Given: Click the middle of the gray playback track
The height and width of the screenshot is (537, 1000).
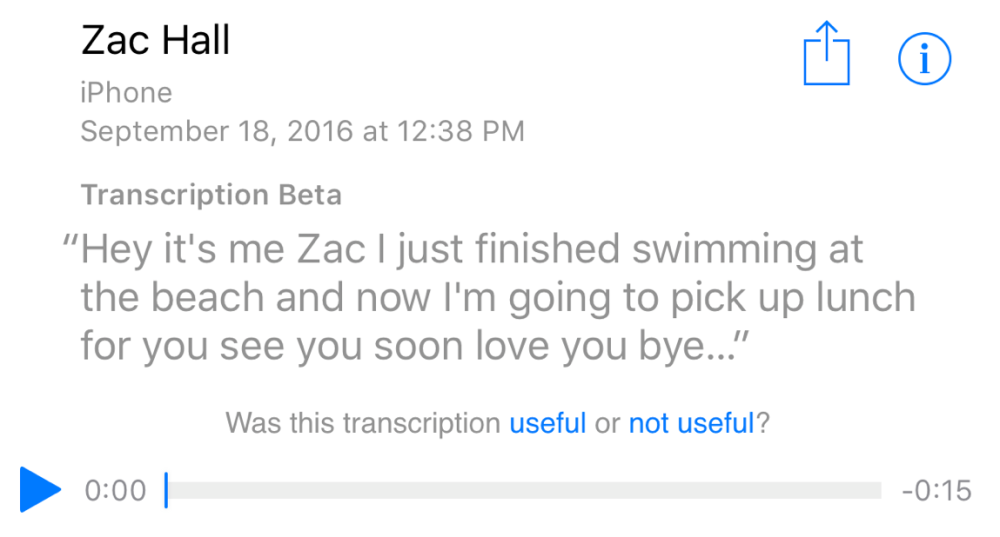Looking at the screenshot, I should click(x=524, y=490).
